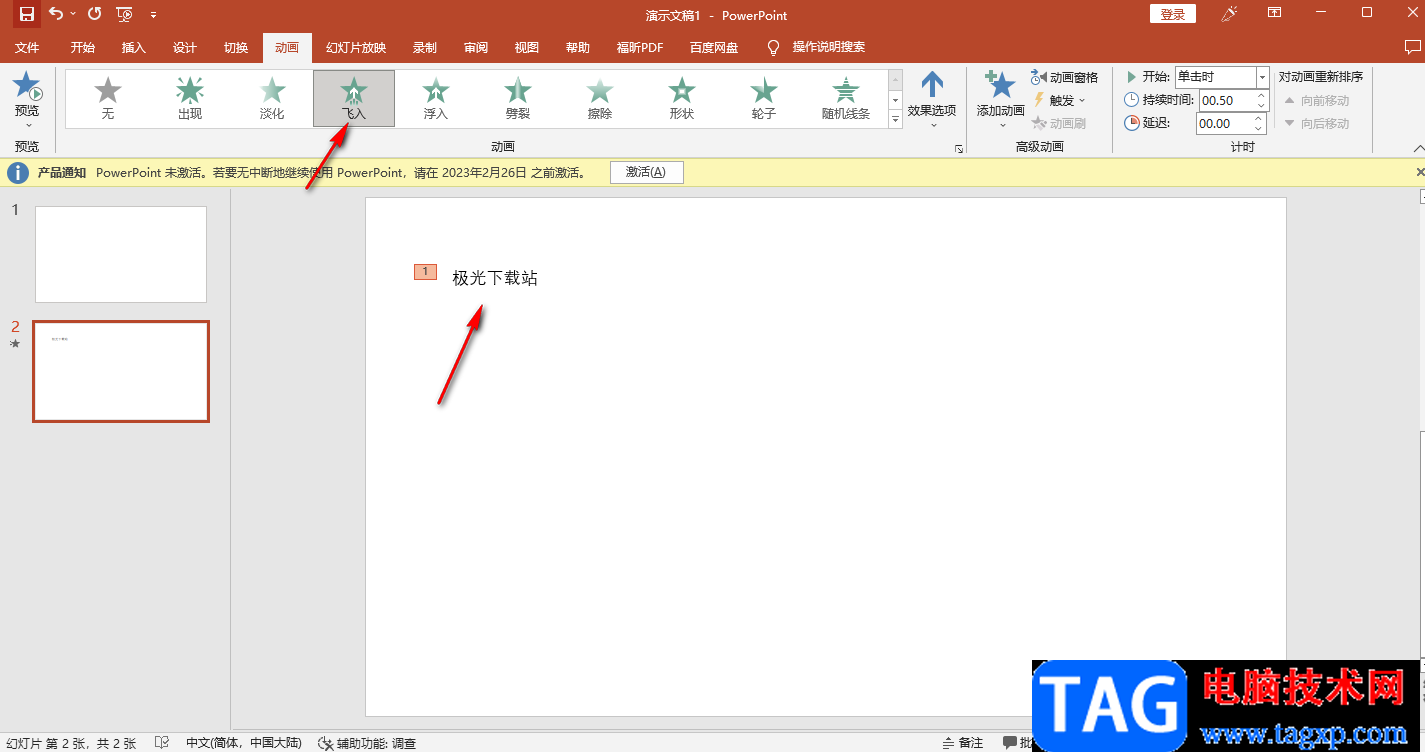Switch to the Record (录制) tab
The image size is (1425, 752).
click(425, 47)
